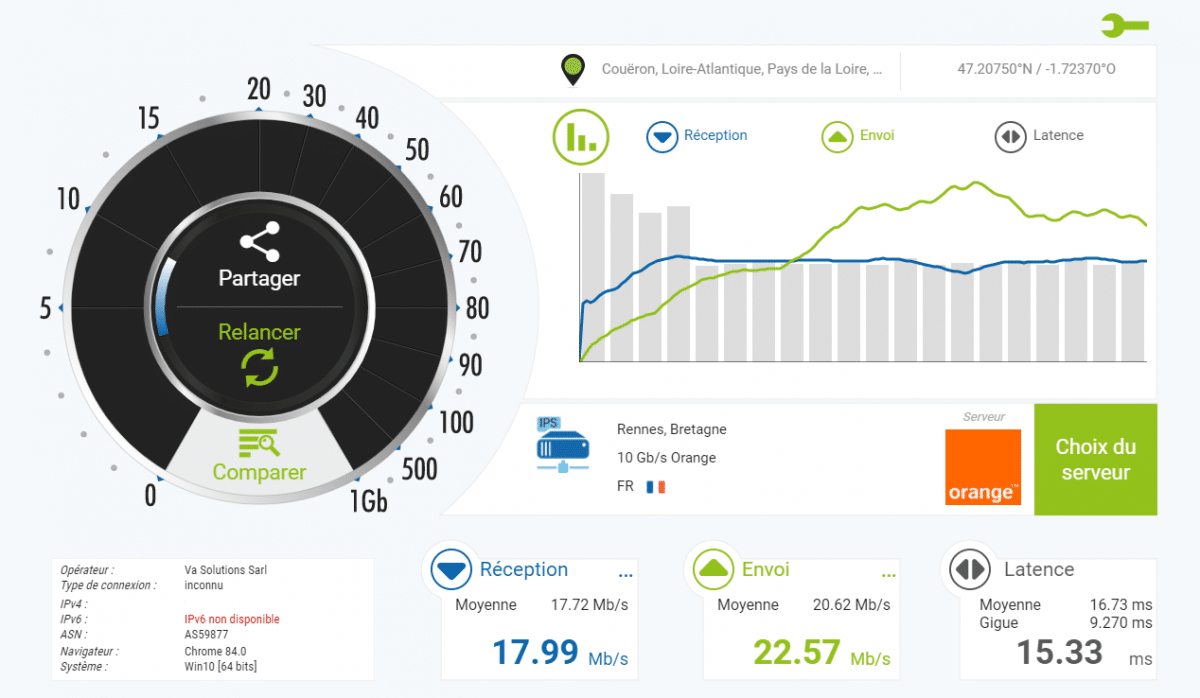
Task: Click the blue Réception down-arrow icon
Action: 451,570
